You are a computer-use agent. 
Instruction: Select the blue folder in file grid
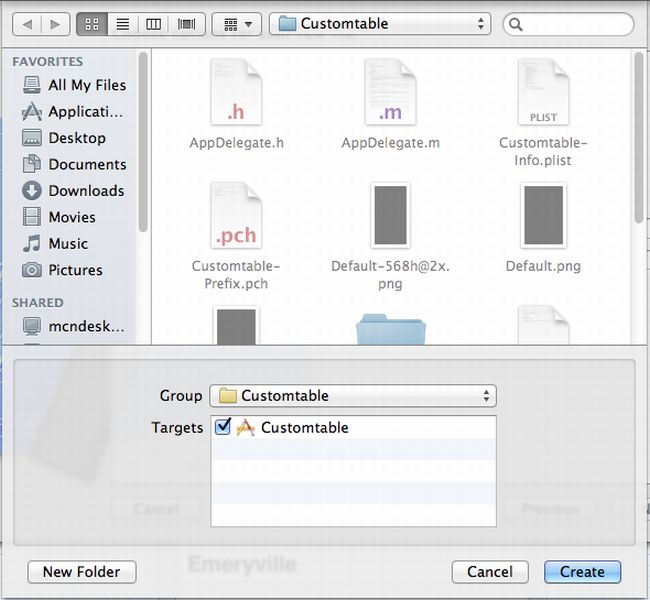click(x=390, y=329)
